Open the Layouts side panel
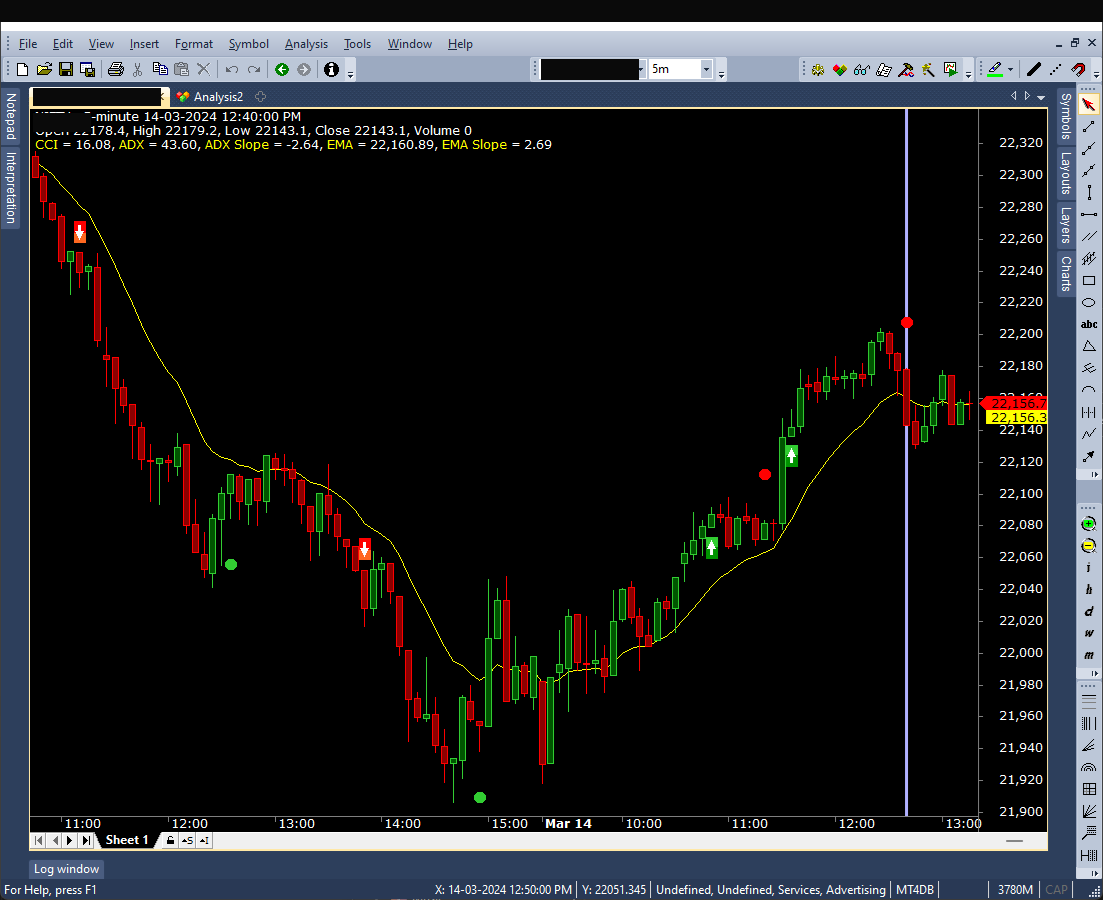The width and height of the screenshot is (1103, 900). (x=1066, y=173)
